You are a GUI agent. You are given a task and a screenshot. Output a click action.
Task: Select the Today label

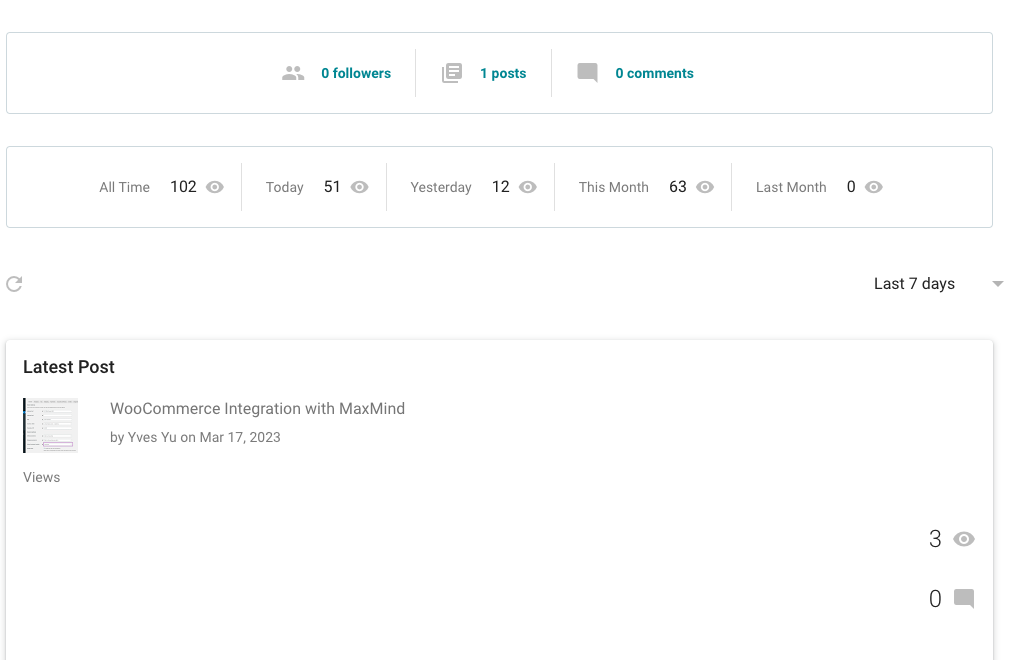[x=284, y=187]
